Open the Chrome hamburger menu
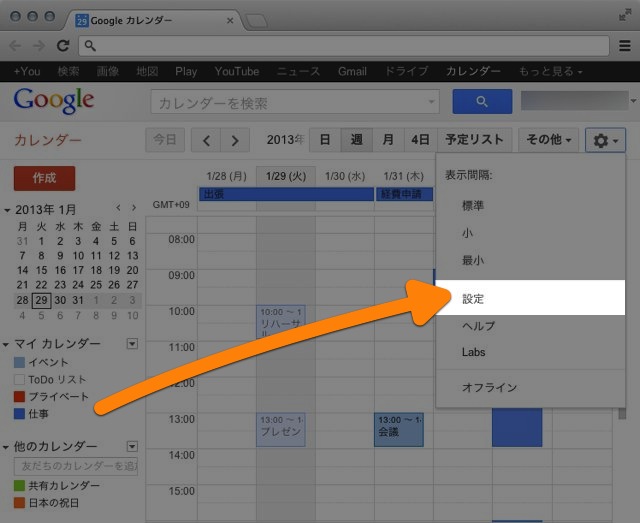640x523 pixels. click(625, 45)
